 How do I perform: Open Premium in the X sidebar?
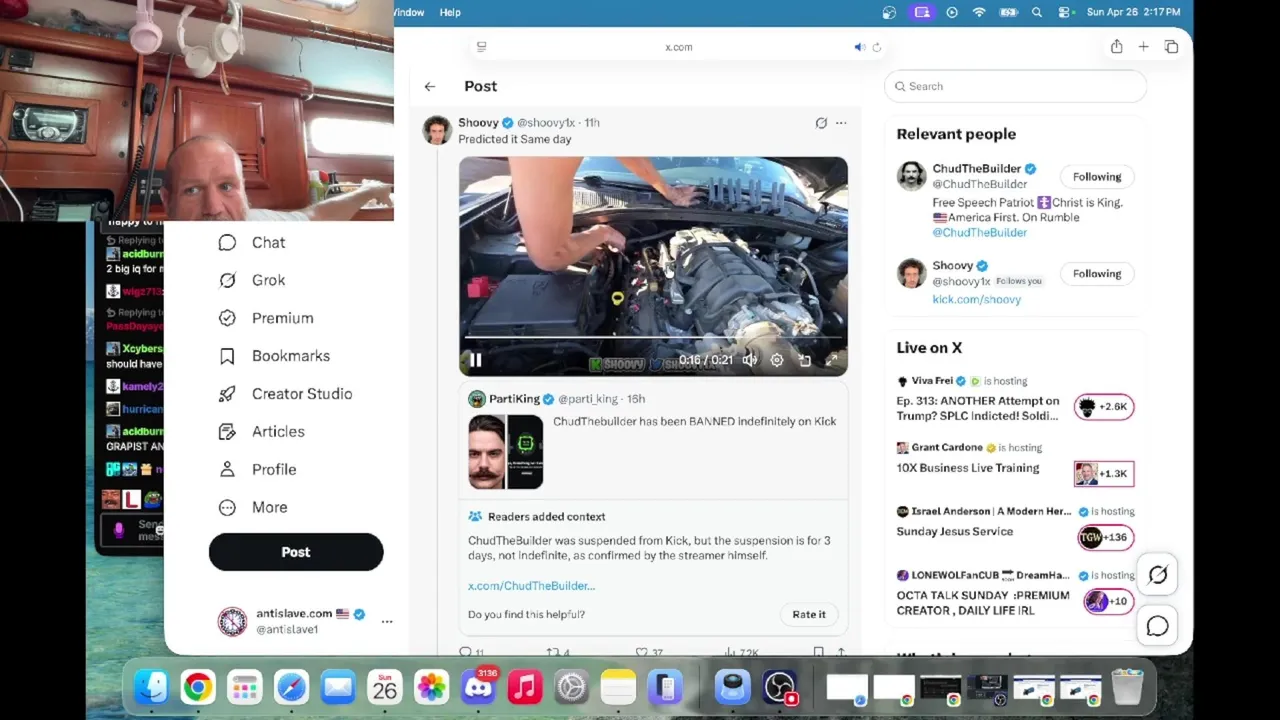click(266, 318)
